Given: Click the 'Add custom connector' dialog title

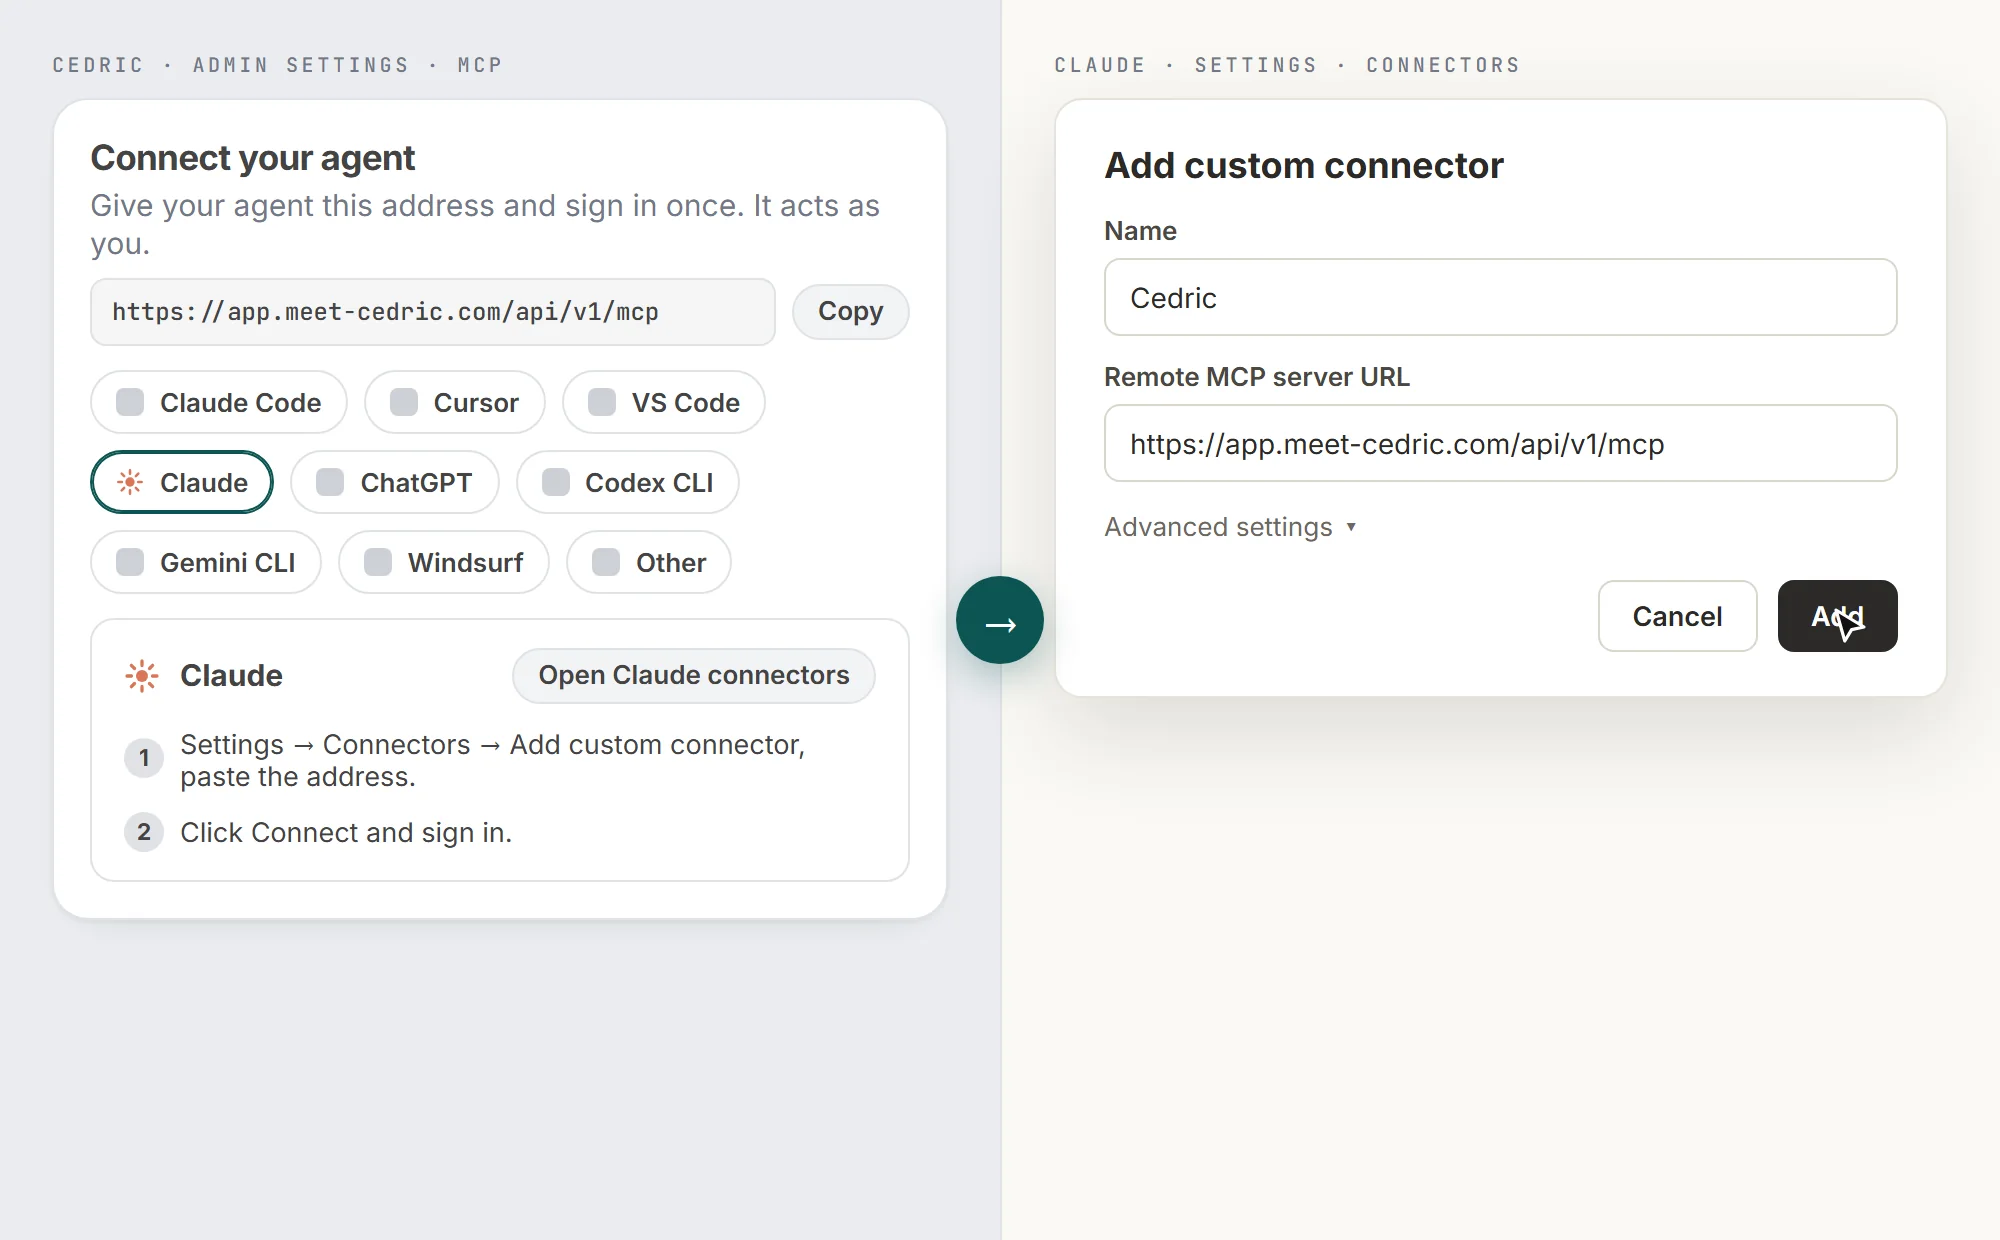Looking at the screenshot, I should coord(1304,166).
